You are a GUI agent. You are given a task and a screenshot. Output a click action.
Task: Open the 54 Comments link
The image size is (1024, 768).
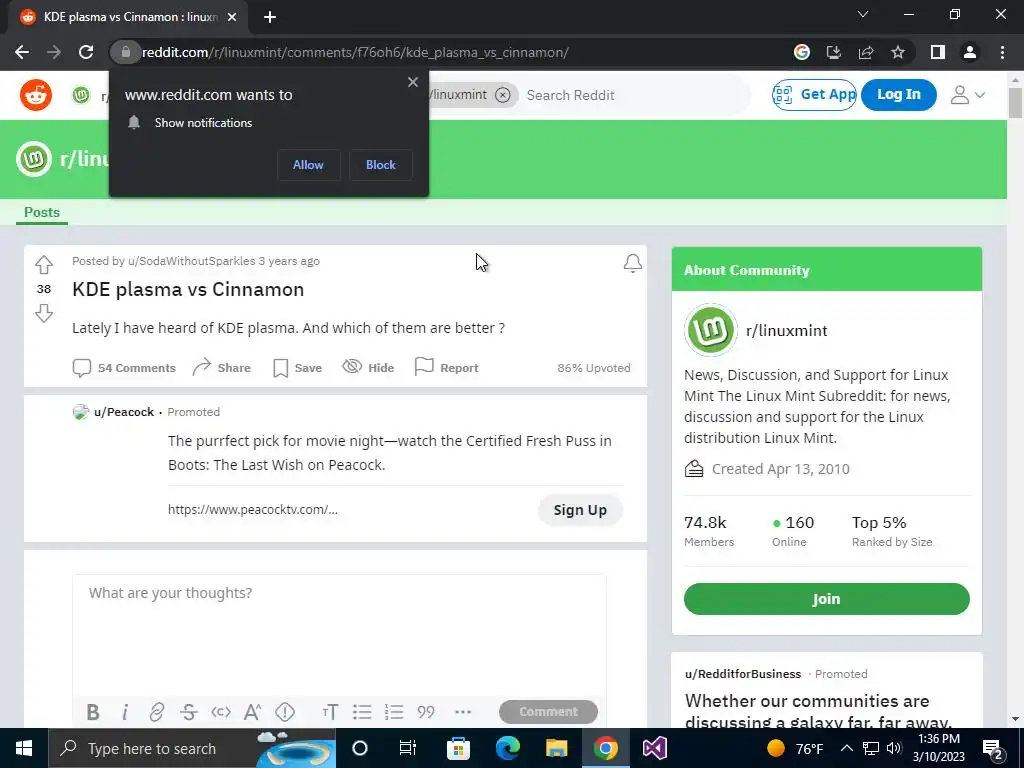pos(124,368)
